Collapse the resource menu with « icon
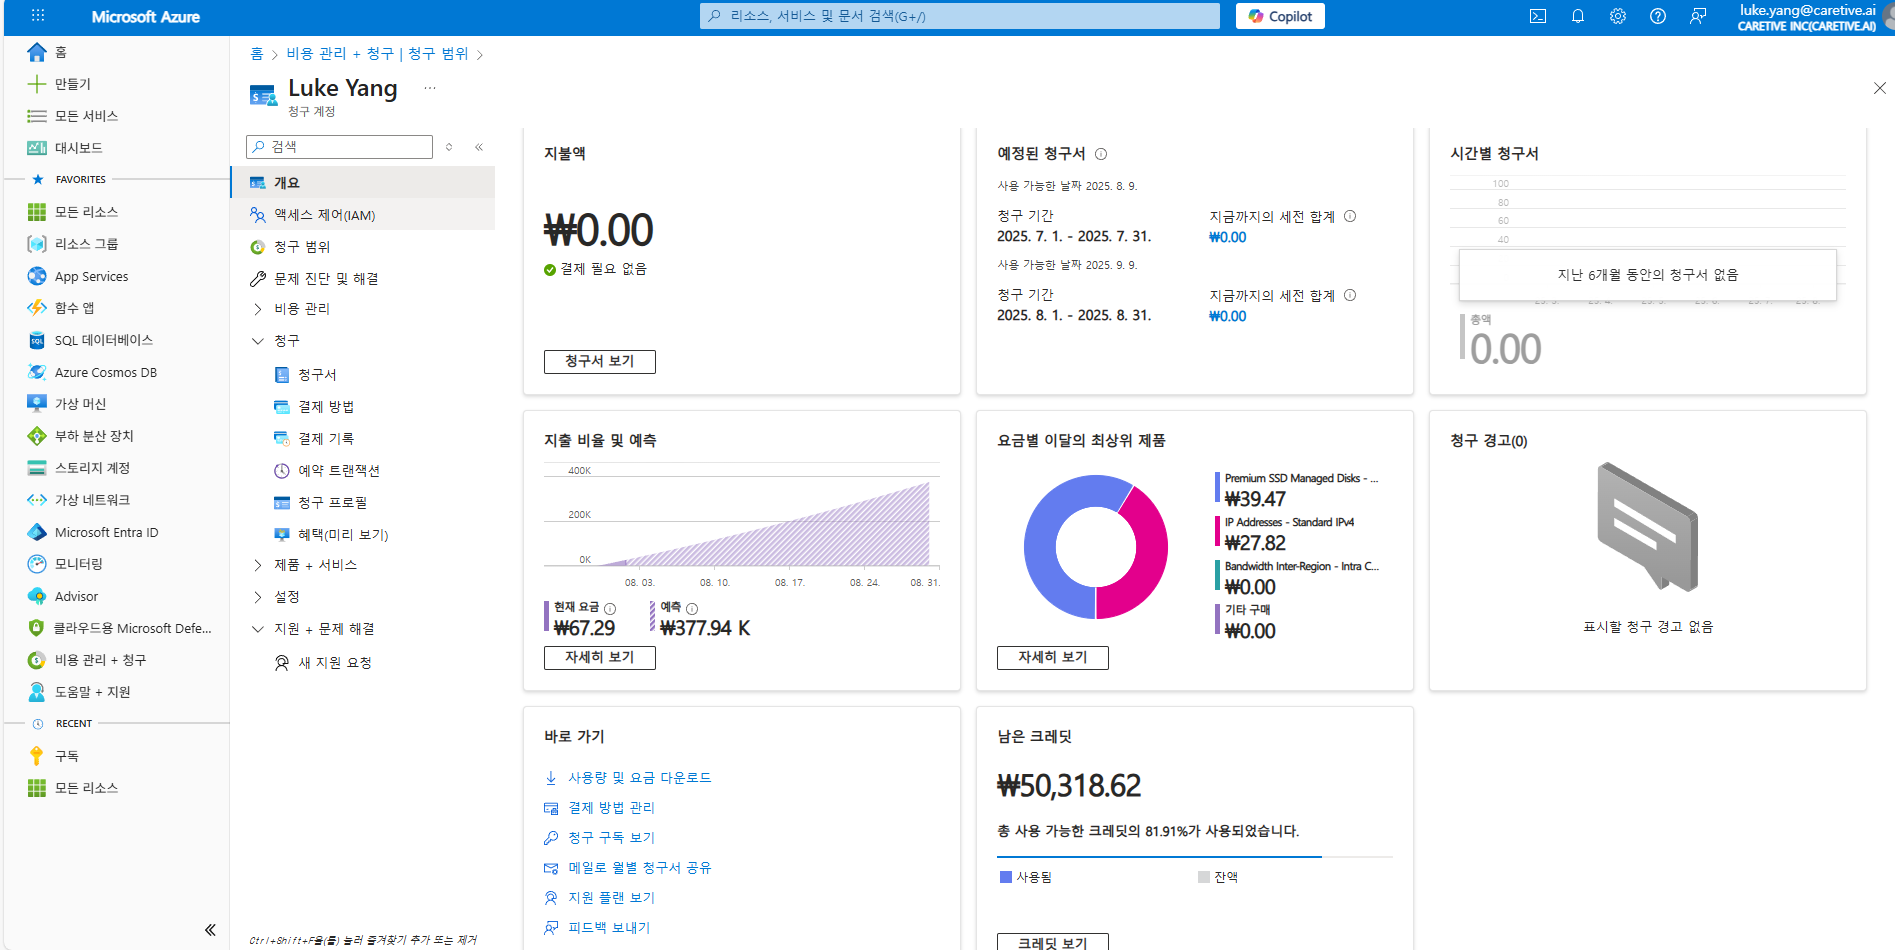The width and height of the screenshot is (1895, 950). click(479, 147)
